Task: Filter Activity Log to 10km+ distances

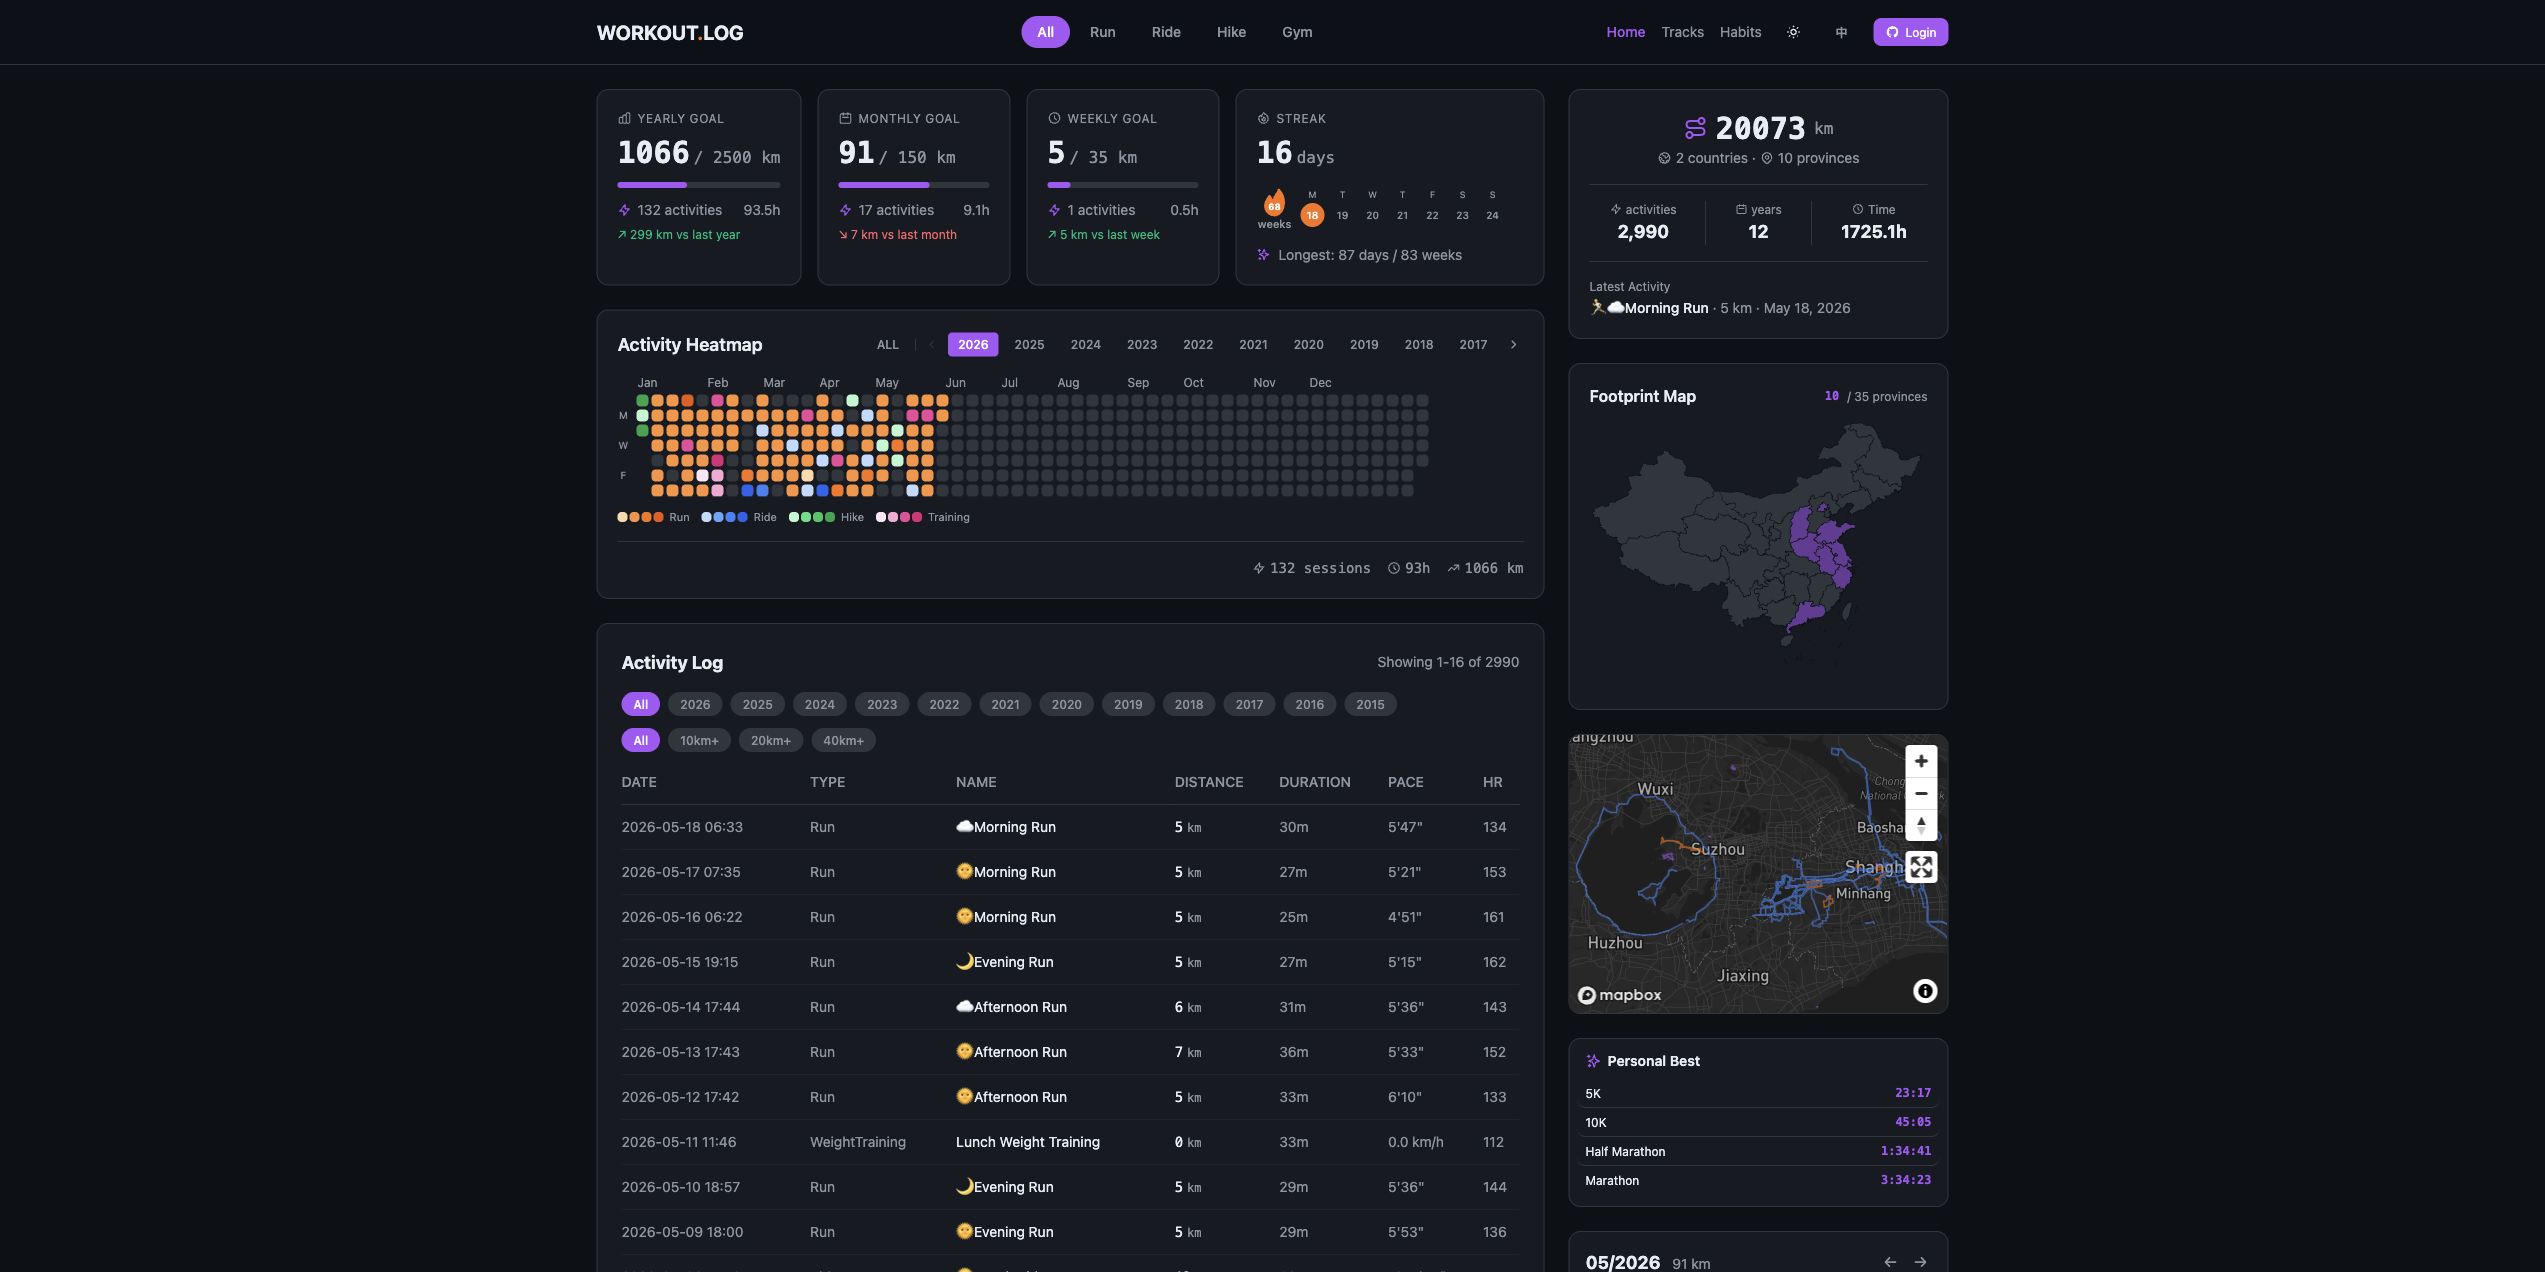Action: [x=699, y=740]
